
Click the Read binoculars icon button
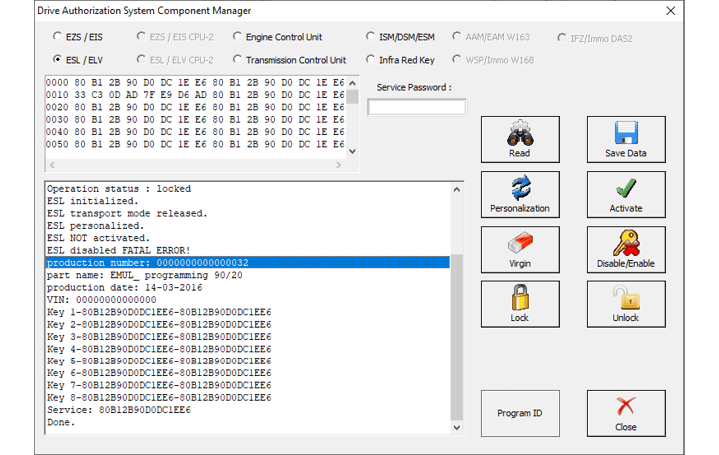point(520,139)
